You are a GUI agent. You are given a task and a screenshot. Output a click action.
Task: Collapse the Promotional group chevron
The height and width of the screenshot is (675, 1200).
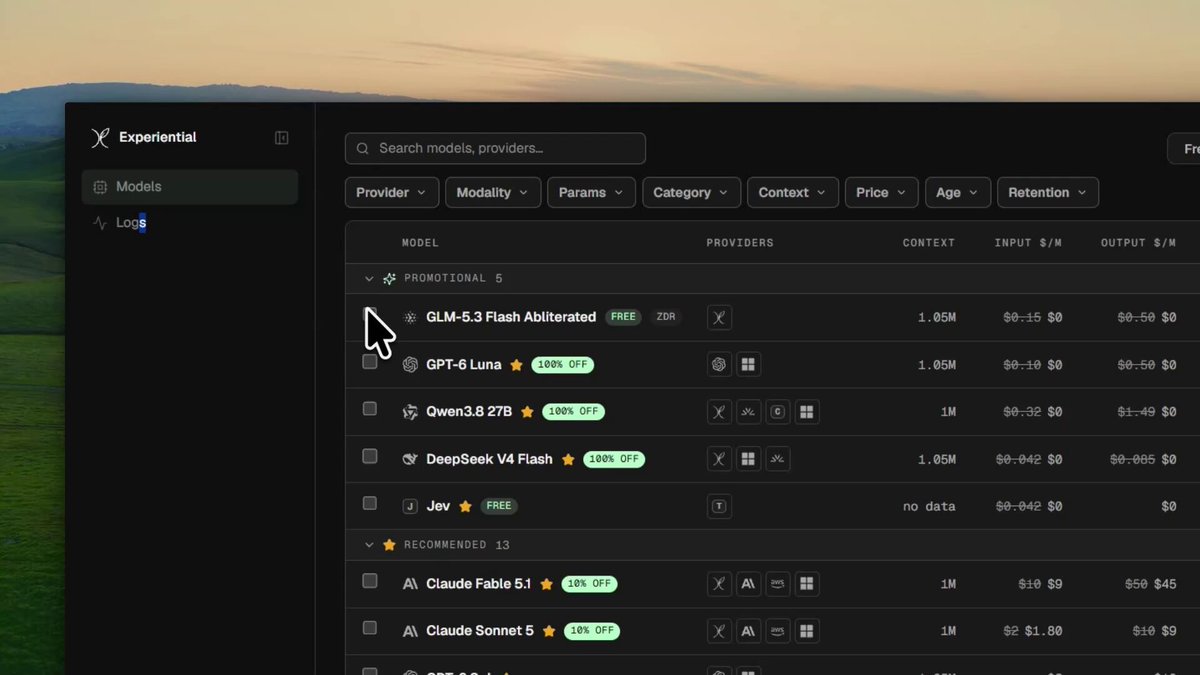(369, 279)
